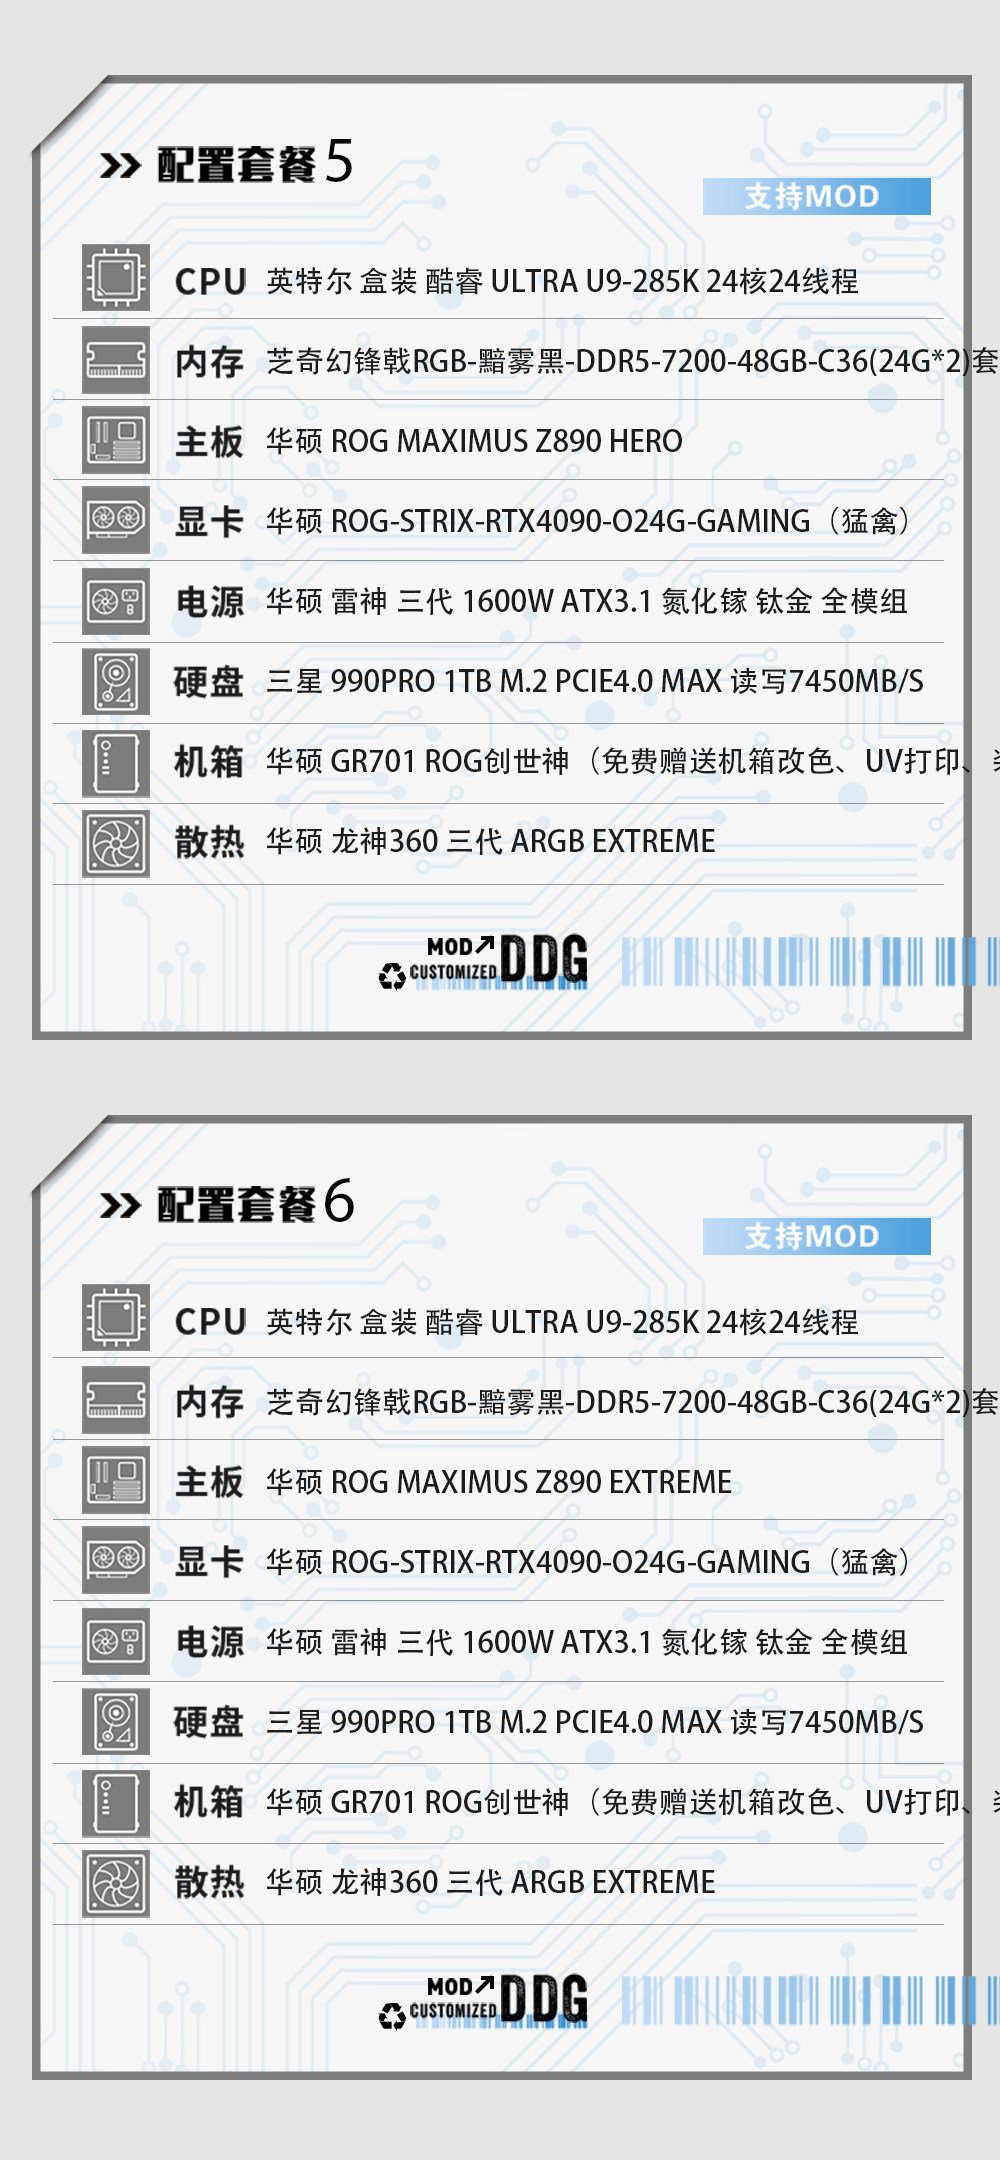Image resolution: width=1000 pixels, height=2160 pixels.
Task: Click the 硬盘 label in 配置套餐6
Action: click(209, 1722)
